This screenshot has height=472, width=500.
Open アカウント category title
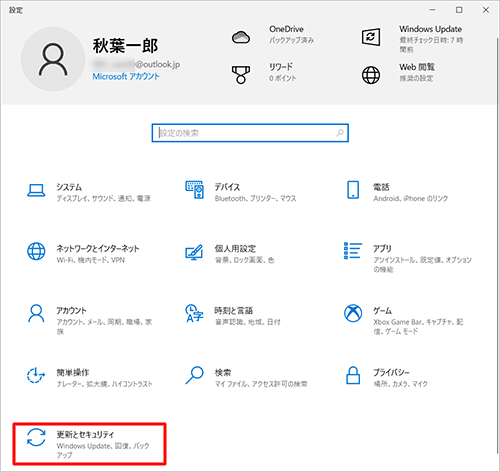tap(71, 310)
